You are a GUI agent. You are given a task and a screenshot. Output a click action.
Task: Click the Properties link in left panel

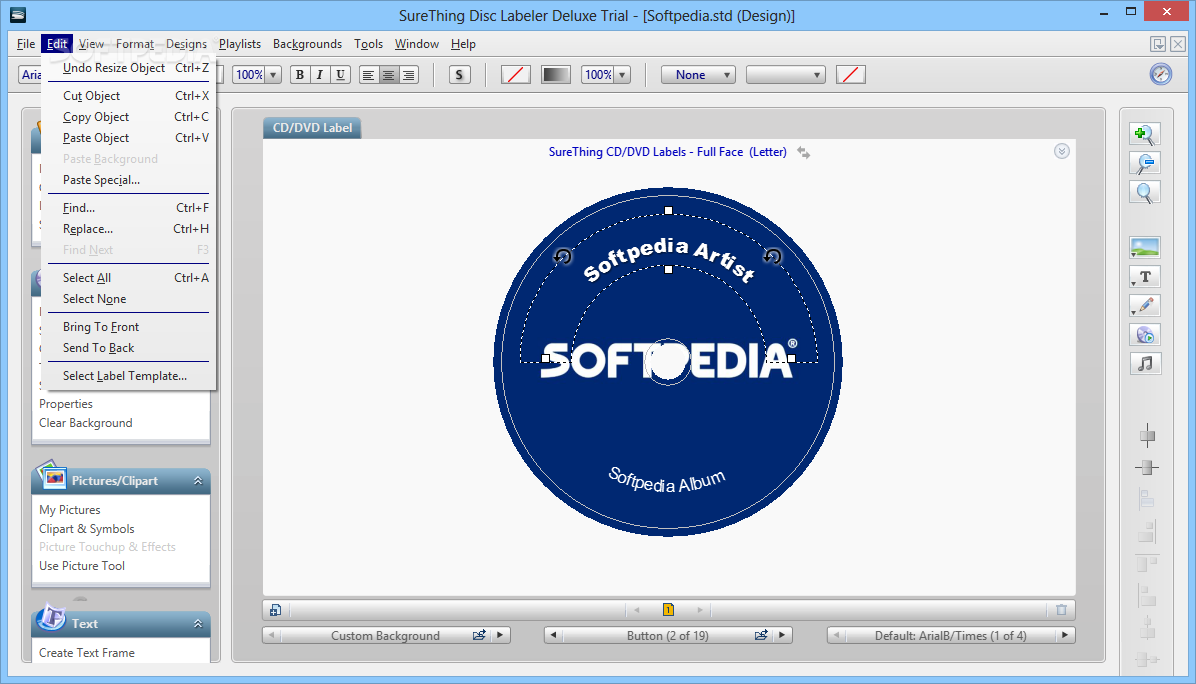[x=66, y=404]
